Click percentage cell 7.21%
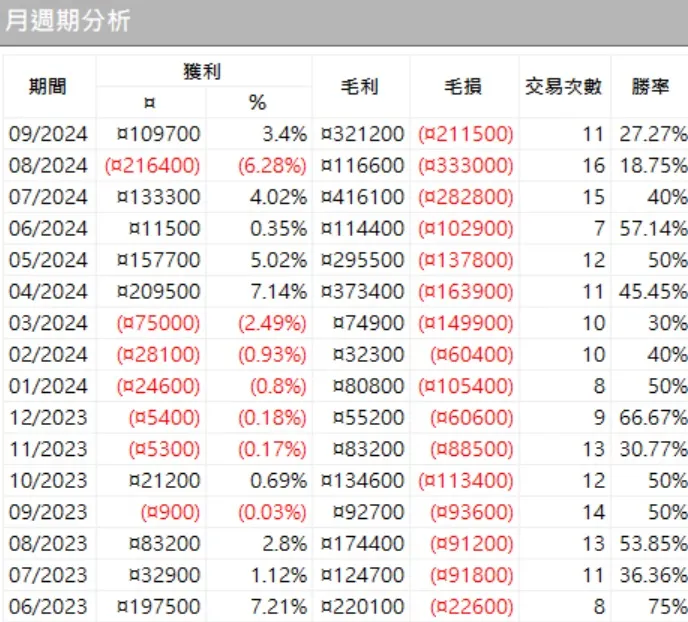The height and width of the screenshot is (622, 688). (x=279, y=607)
